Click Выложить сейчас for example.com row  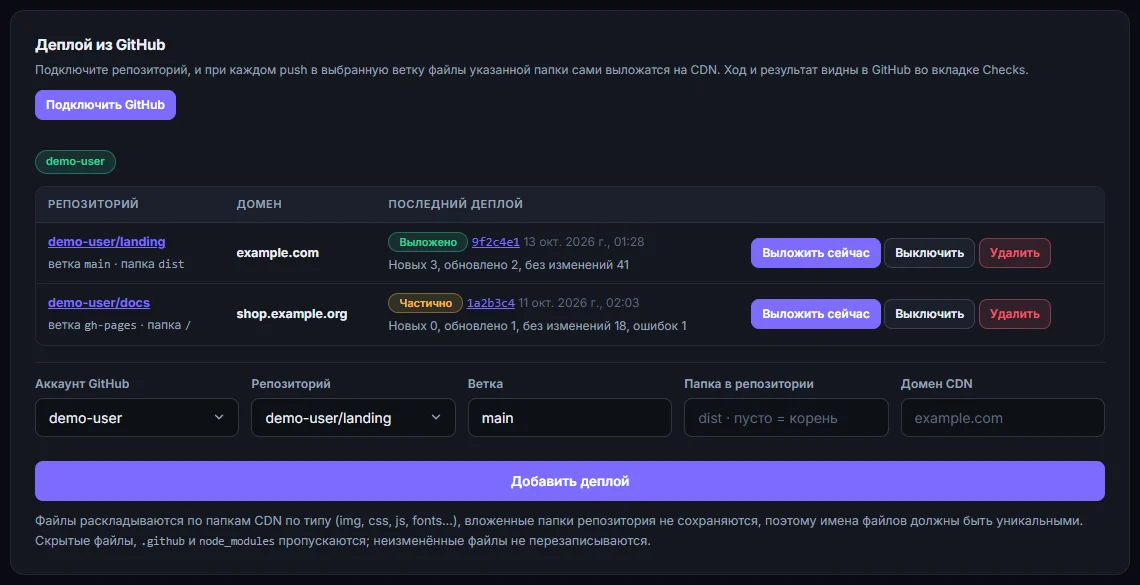[816, 253]
